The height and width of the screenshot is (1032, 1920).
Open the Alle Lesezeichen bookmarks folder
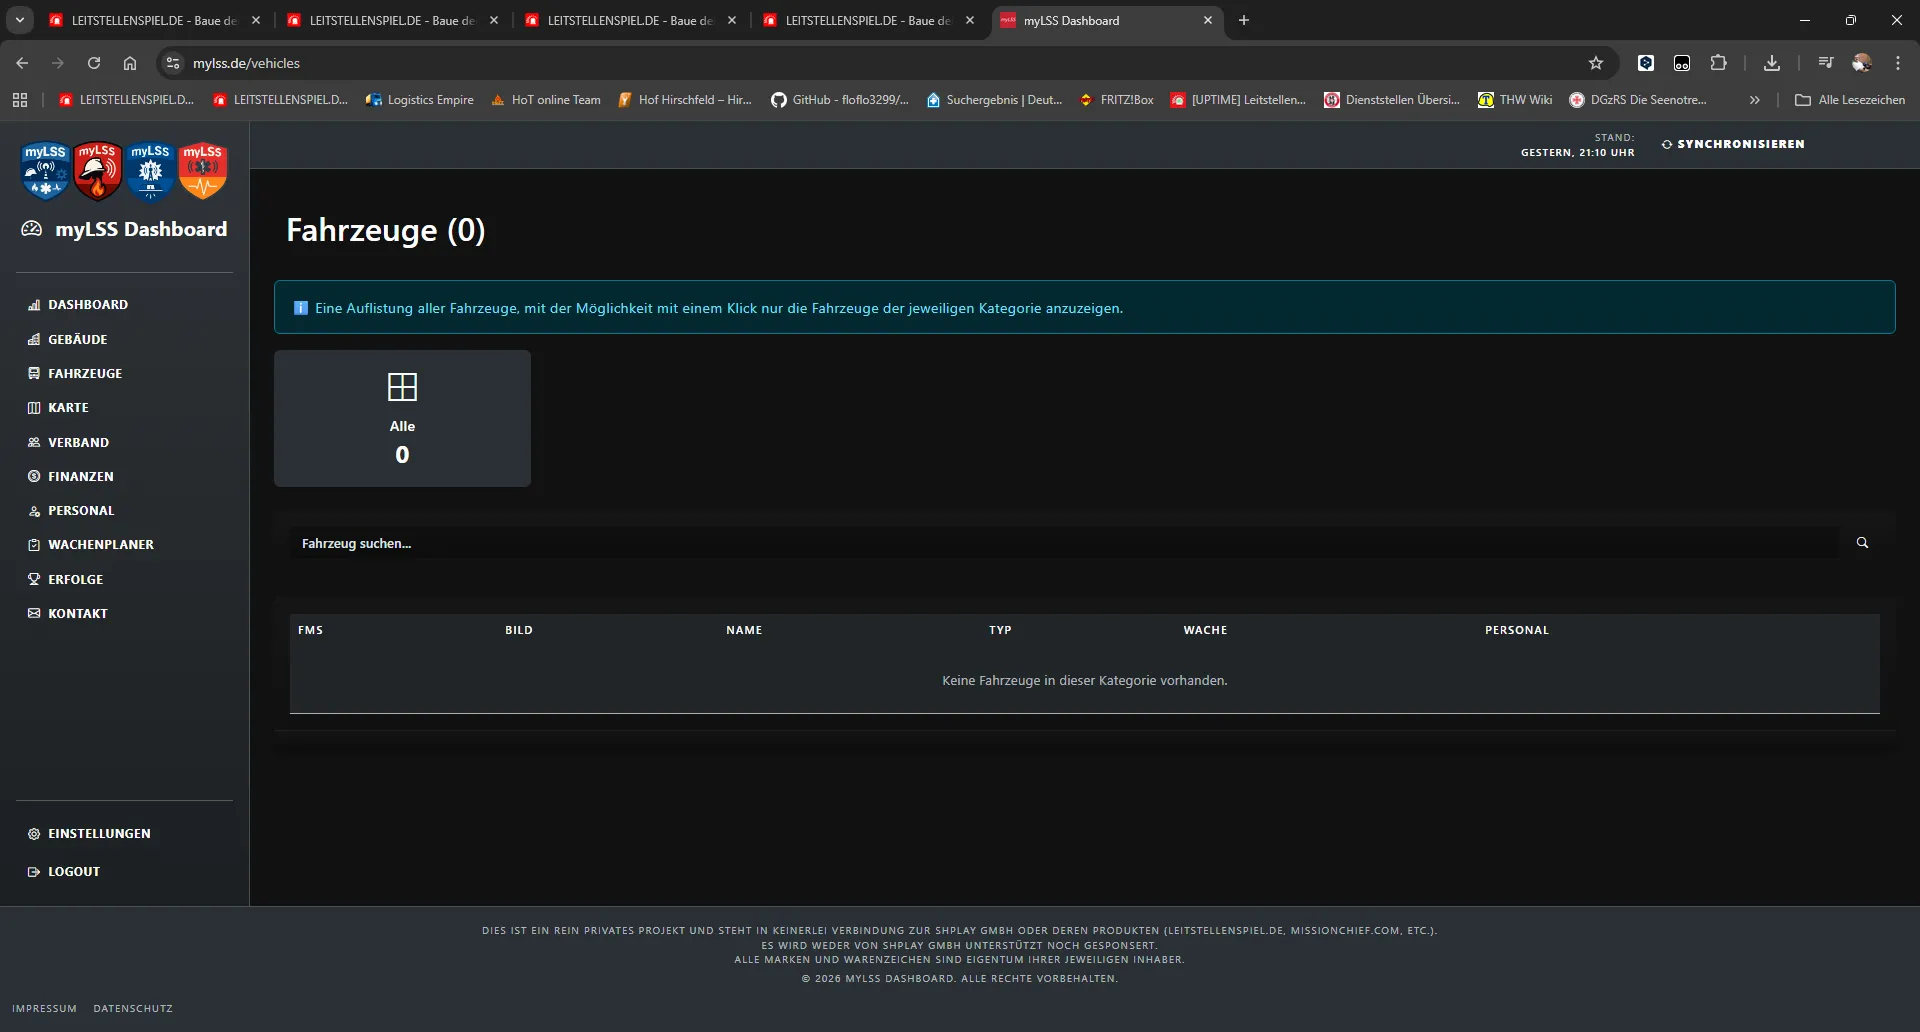pos(1850,100)
